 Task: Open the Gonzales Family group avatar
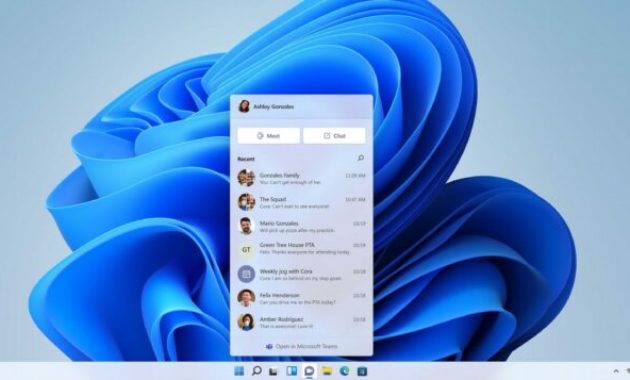click(246, 178)
